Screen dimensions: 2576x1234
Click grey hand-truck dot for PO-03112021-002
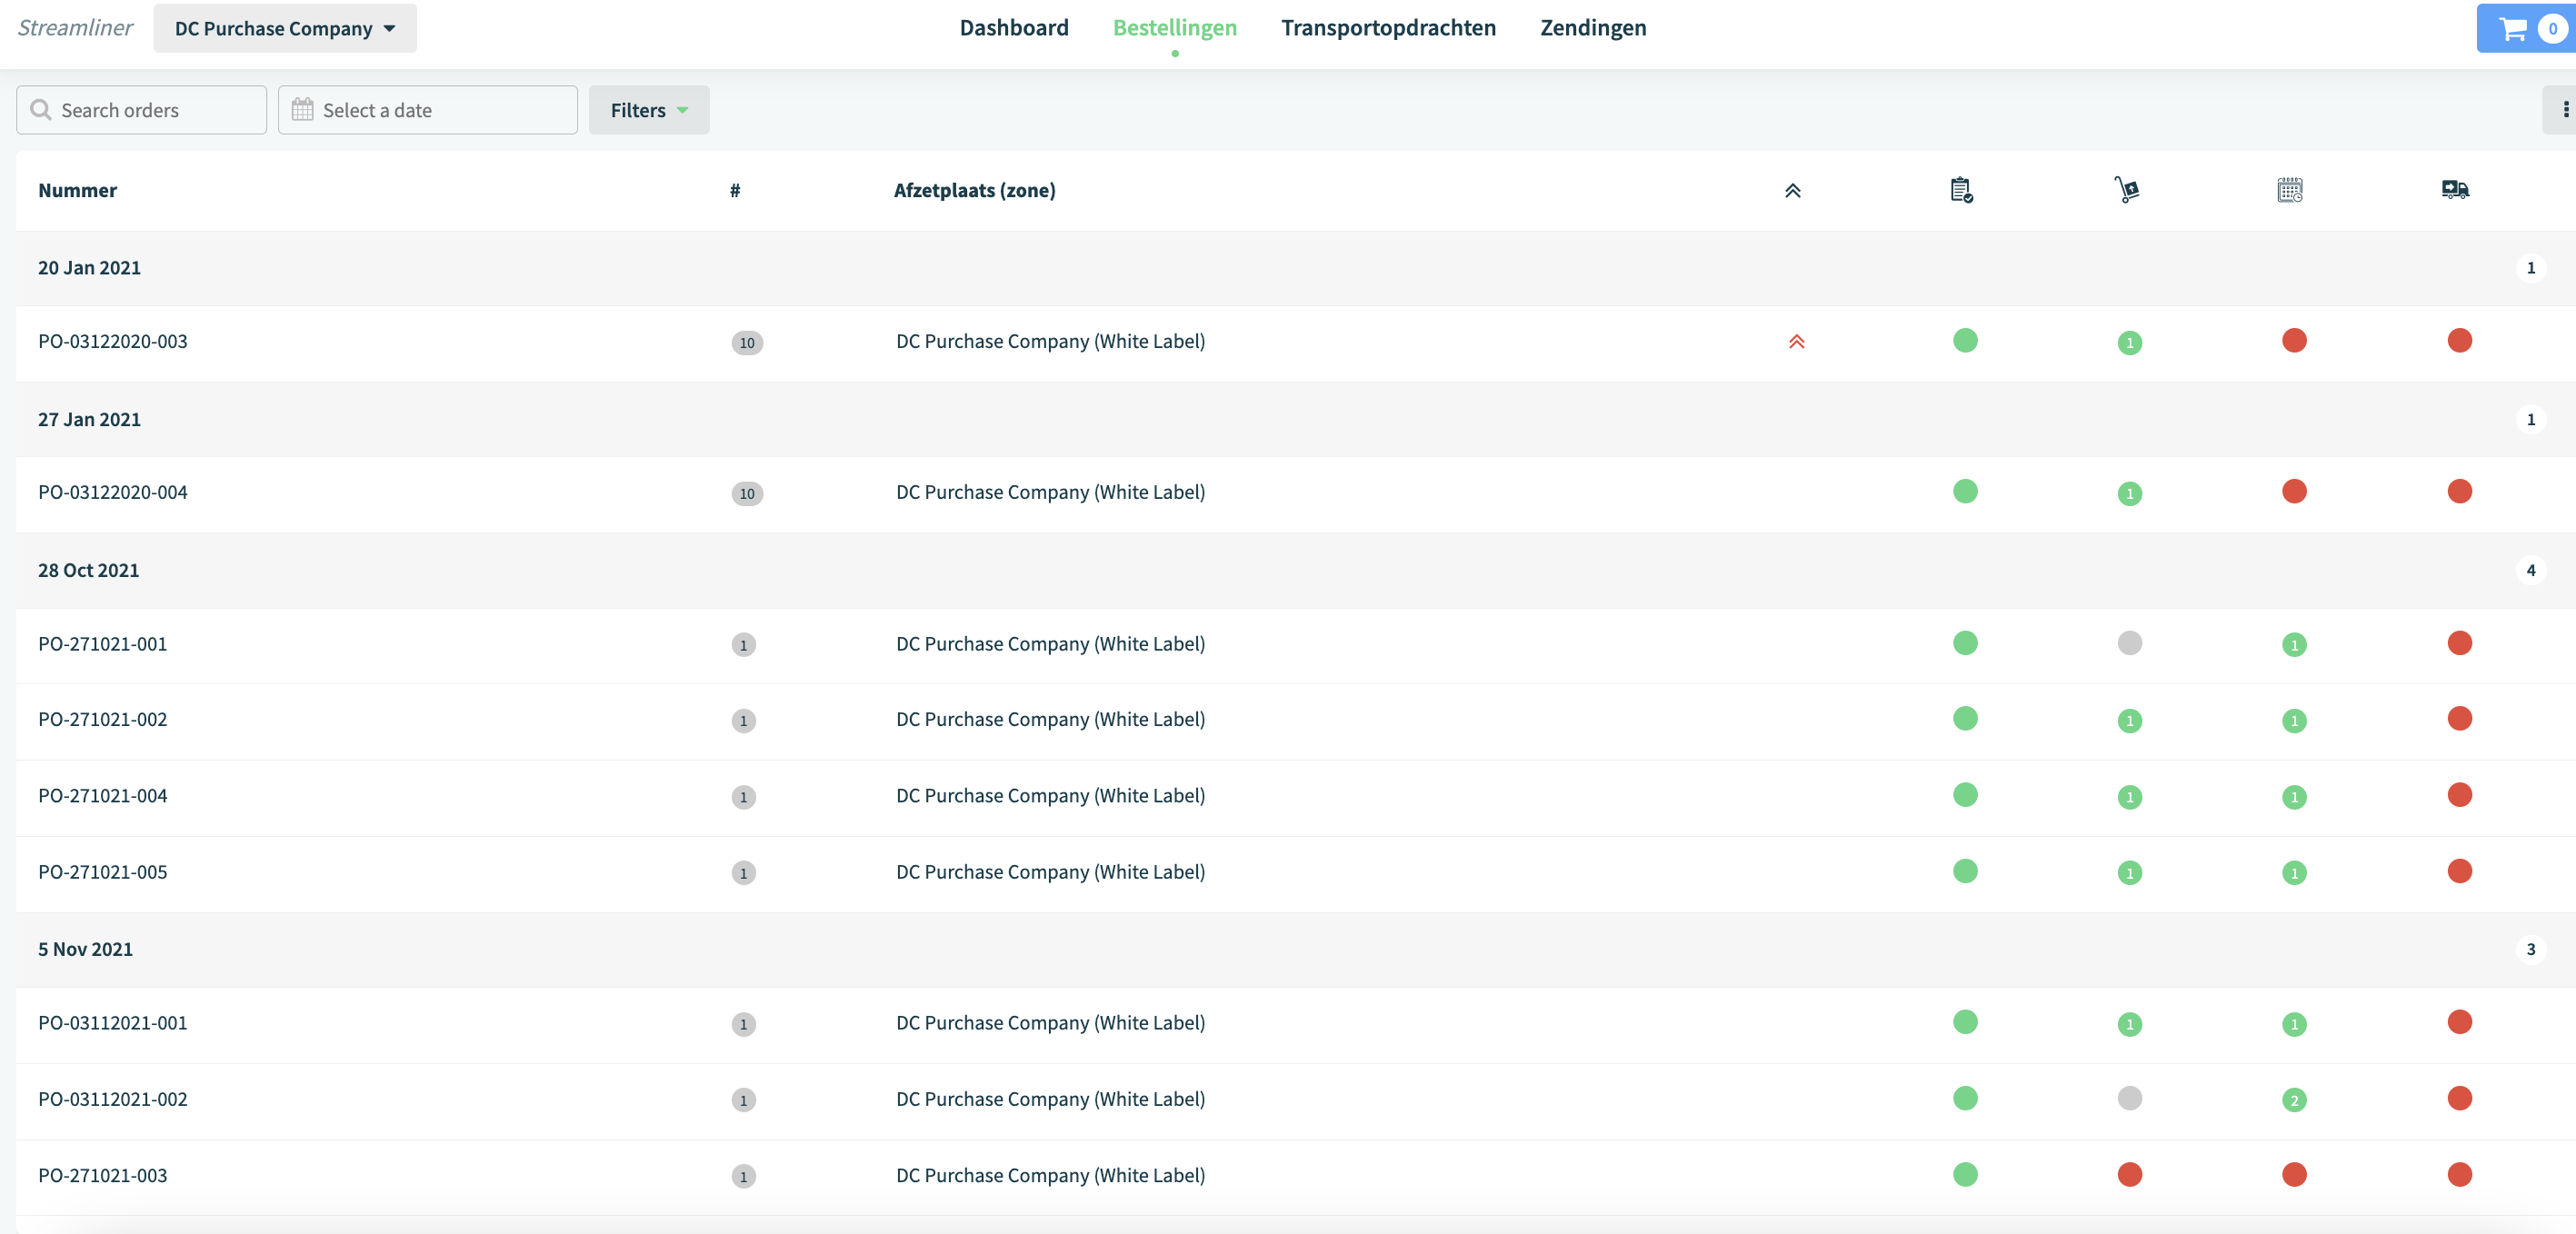(2129, 1098)
